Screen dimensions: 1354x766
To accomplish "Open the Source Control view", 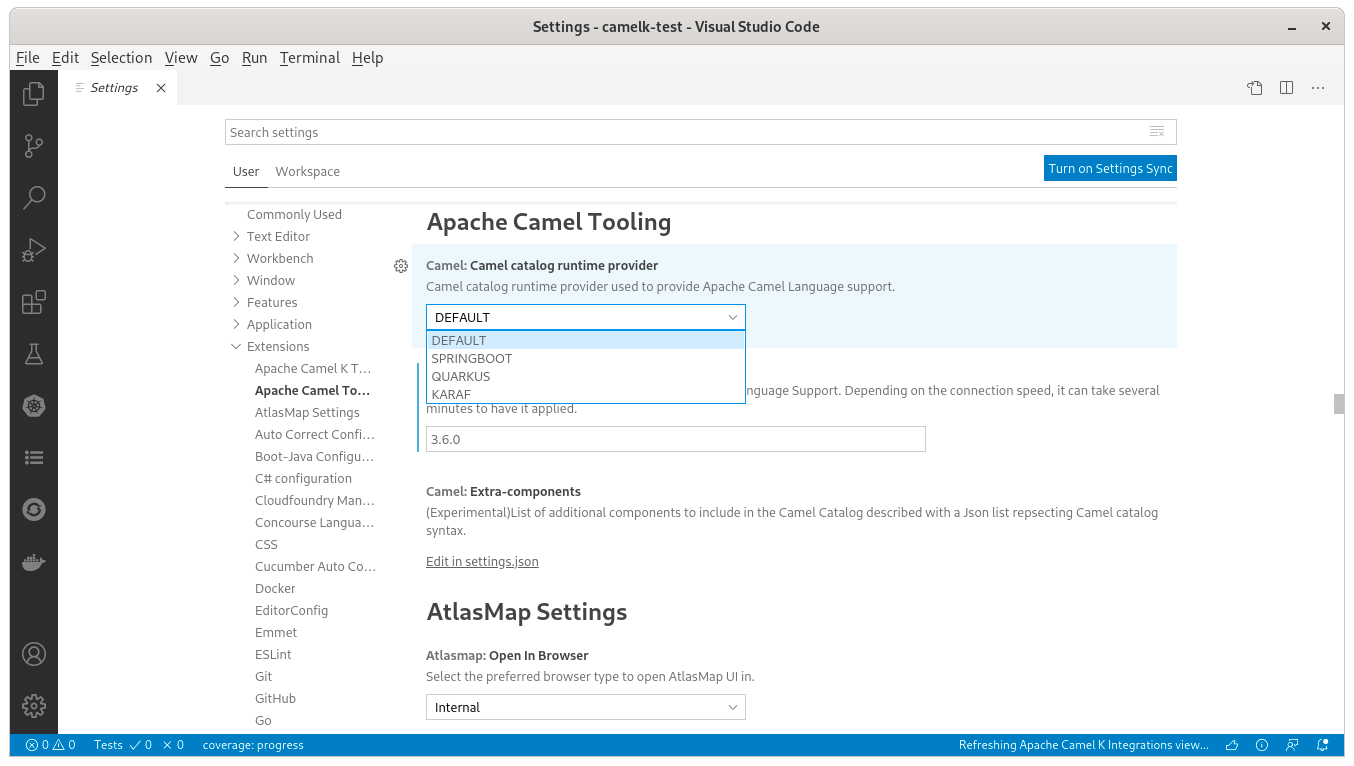I will (x=34, y=146).
